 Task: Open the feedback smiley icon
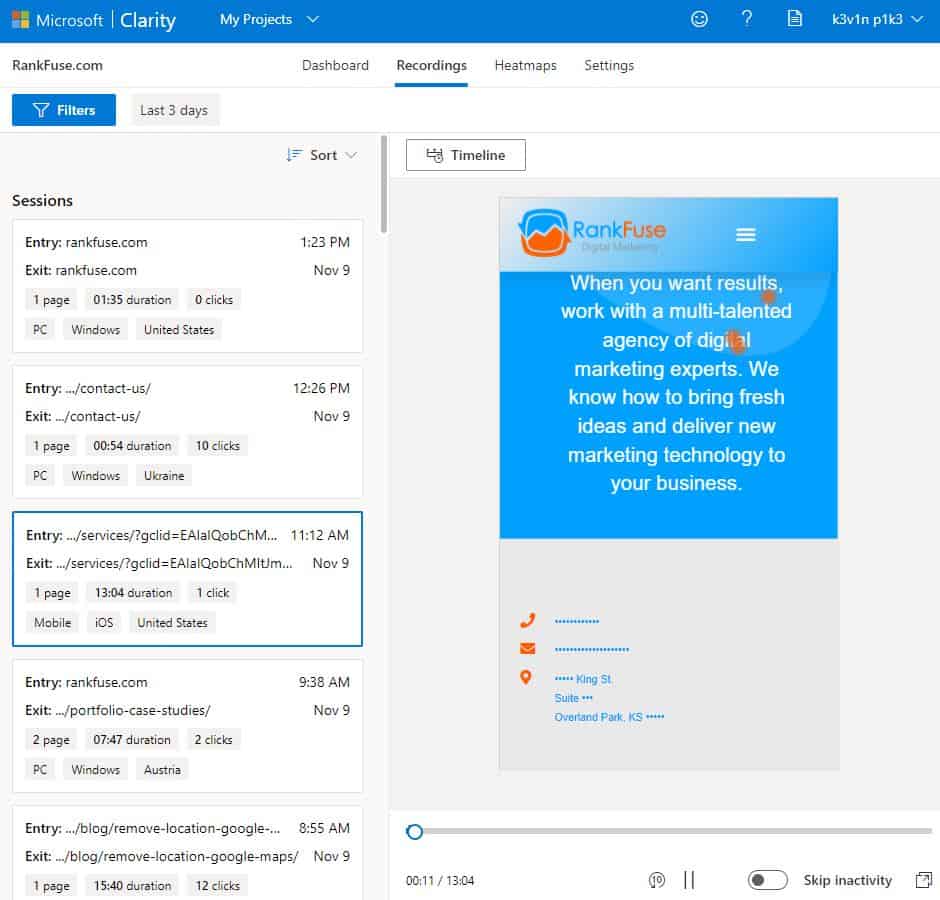(x=699, y=19)
